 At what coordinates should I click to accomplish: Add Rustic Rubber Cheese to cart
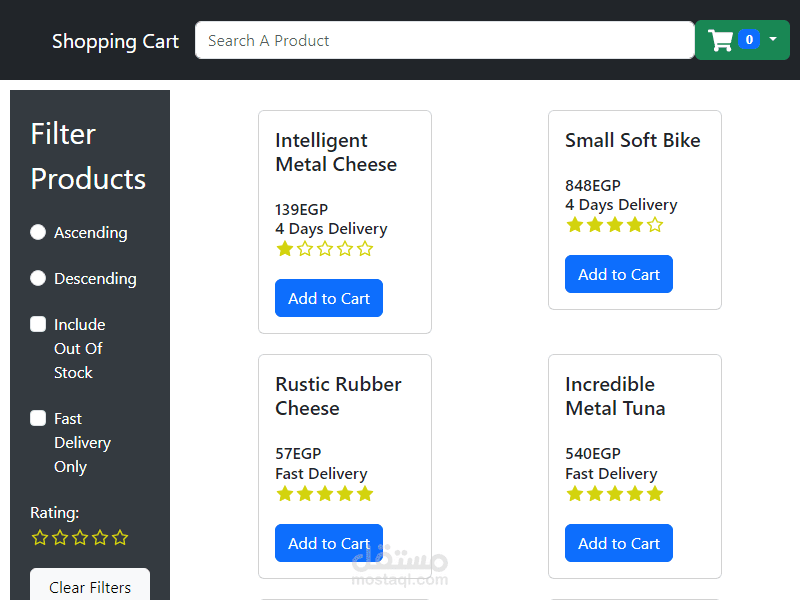(x=329, y=542)
